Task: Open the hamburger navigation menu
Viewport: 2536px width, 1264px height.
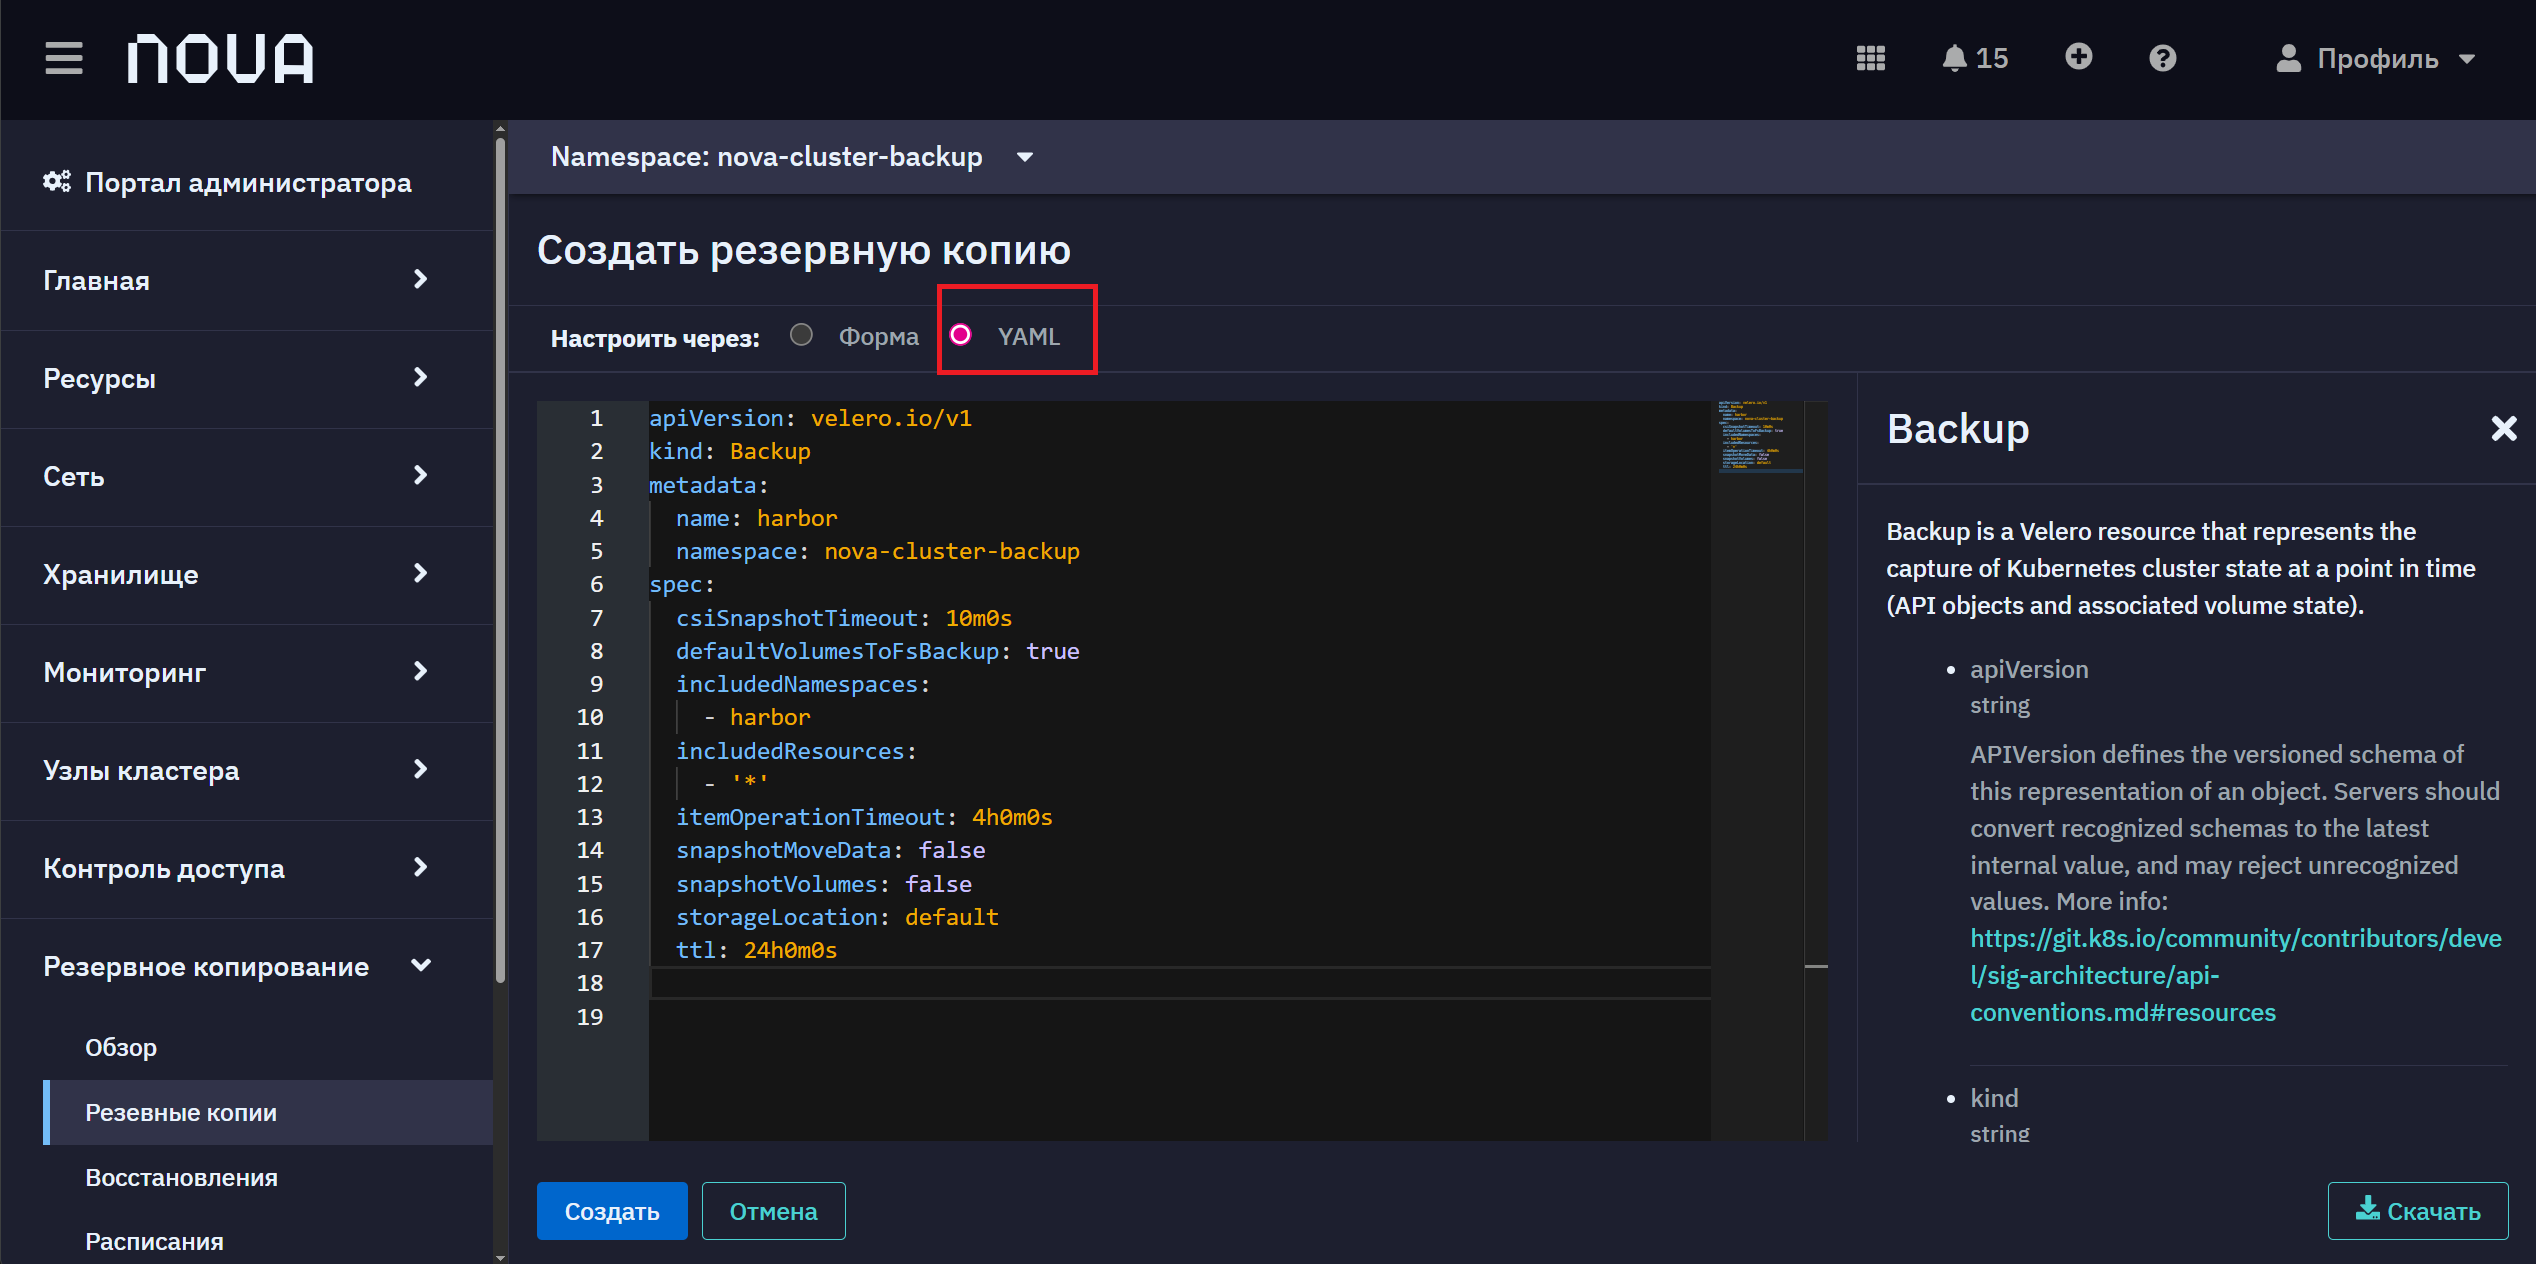Action: click(x=64, y=58)
